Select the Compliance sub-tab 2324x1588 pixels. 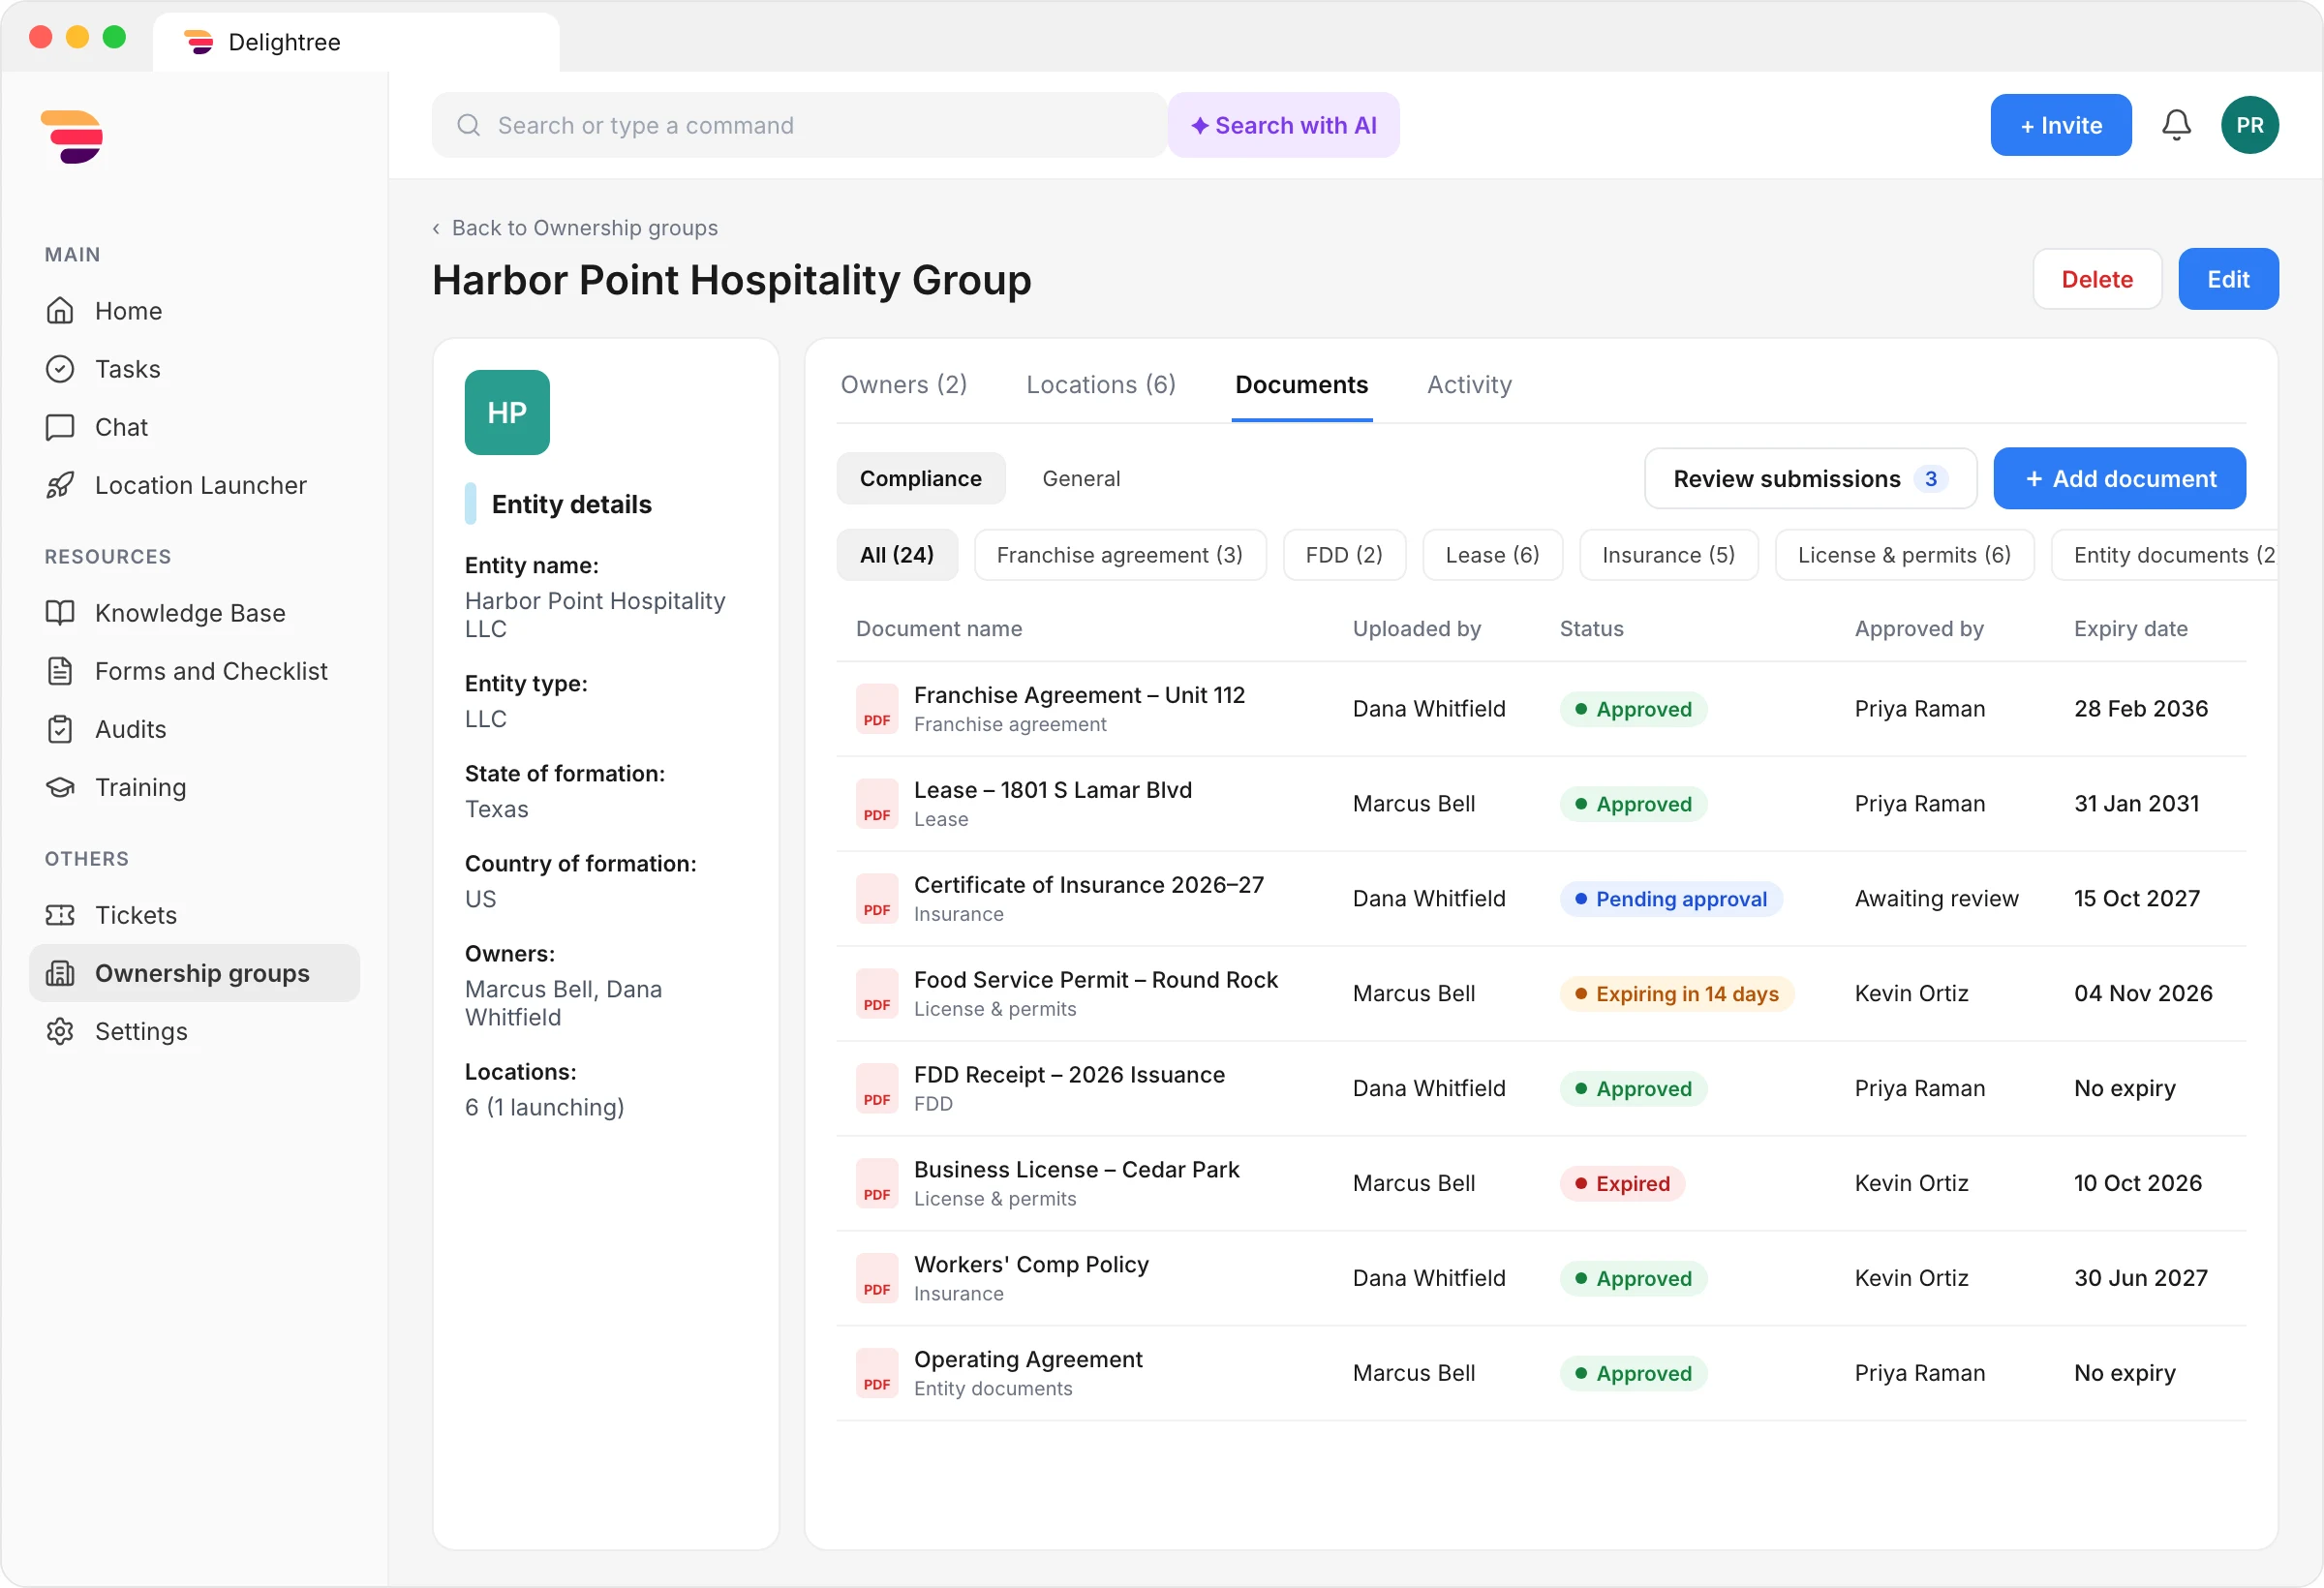point(921,479)
